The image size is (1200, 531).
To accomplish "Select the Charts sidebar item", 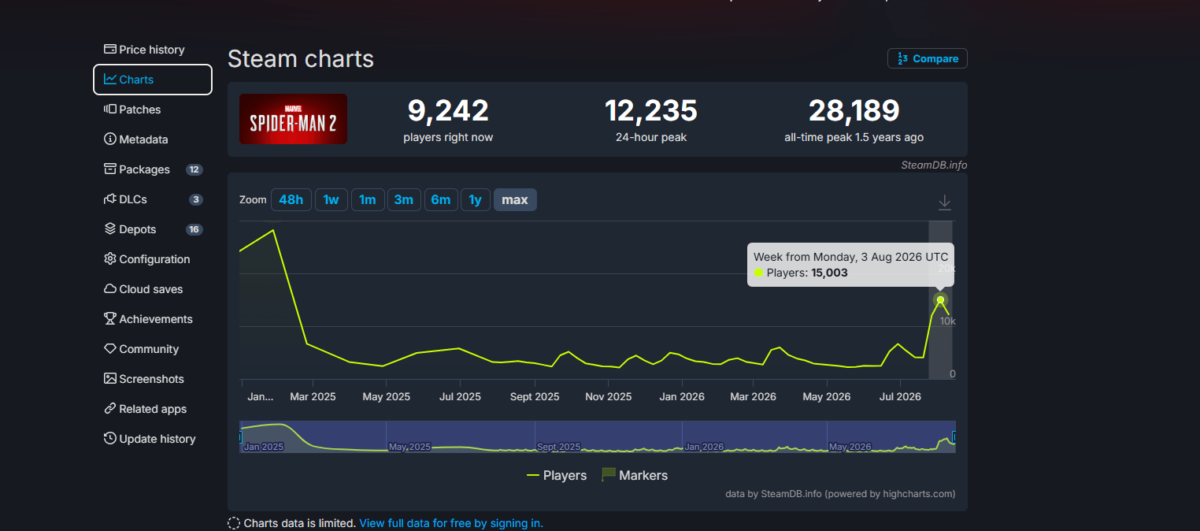I will click(x=152, y=79).
